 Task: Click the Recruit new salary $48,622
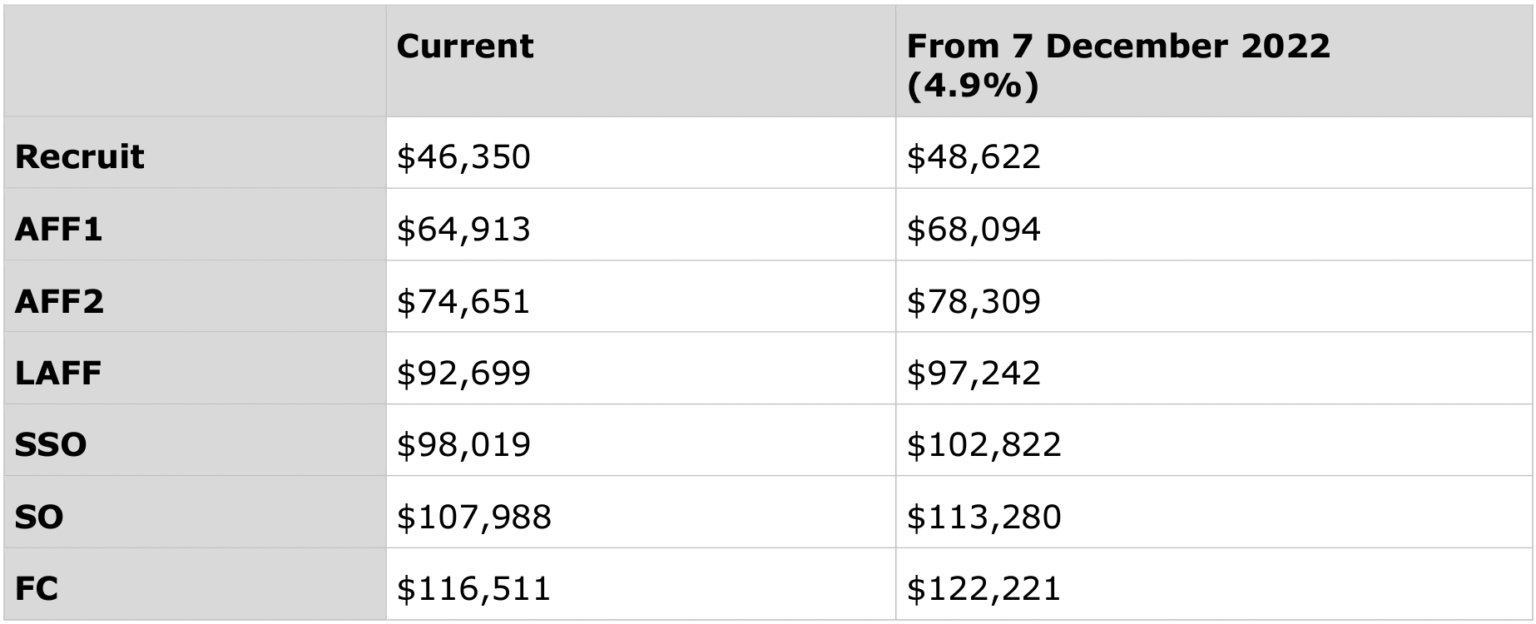973,157
